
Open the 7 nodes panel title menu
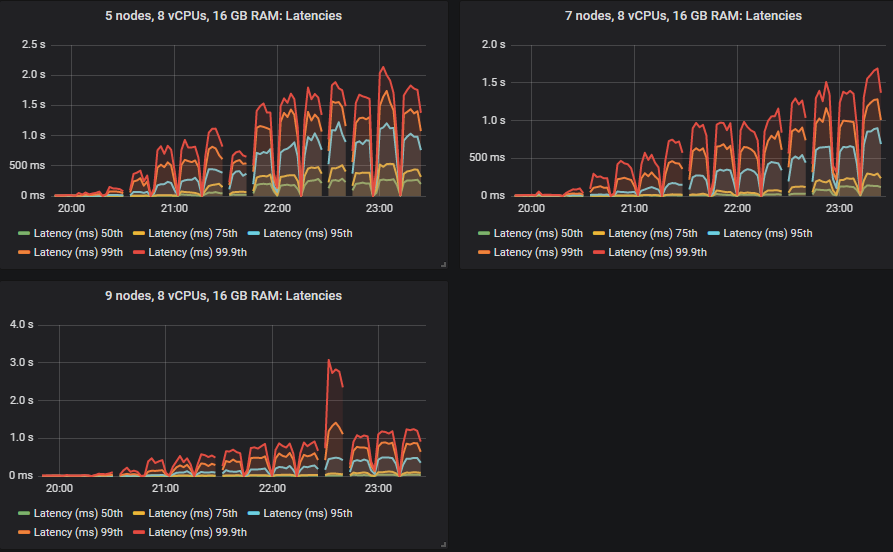677,16
